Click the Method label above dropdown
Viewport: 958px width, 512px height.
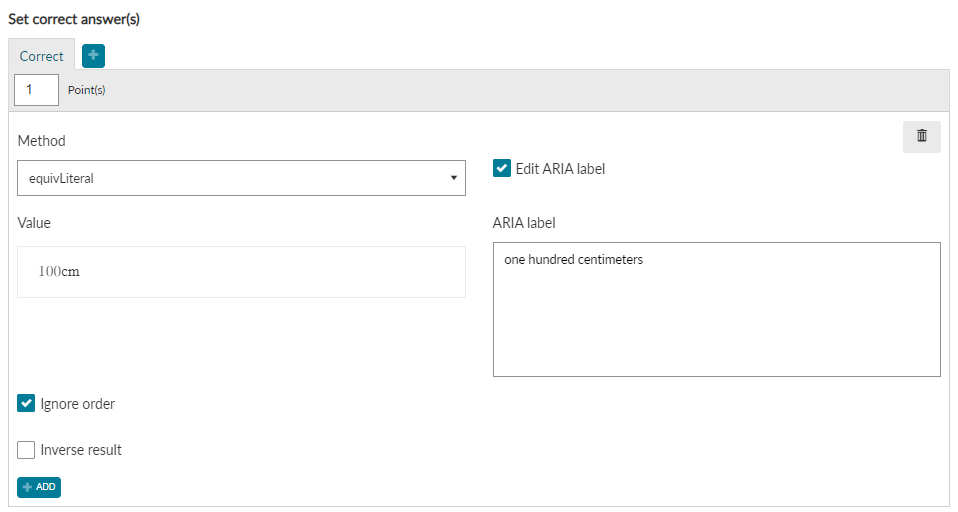point(42,141)
